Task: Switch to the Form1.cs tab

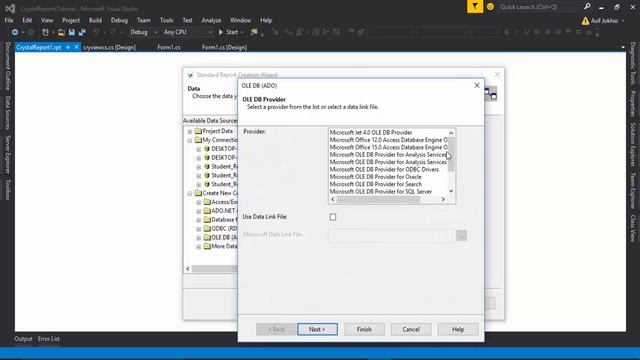Action: pyautogui.click(x=169, y=47)
